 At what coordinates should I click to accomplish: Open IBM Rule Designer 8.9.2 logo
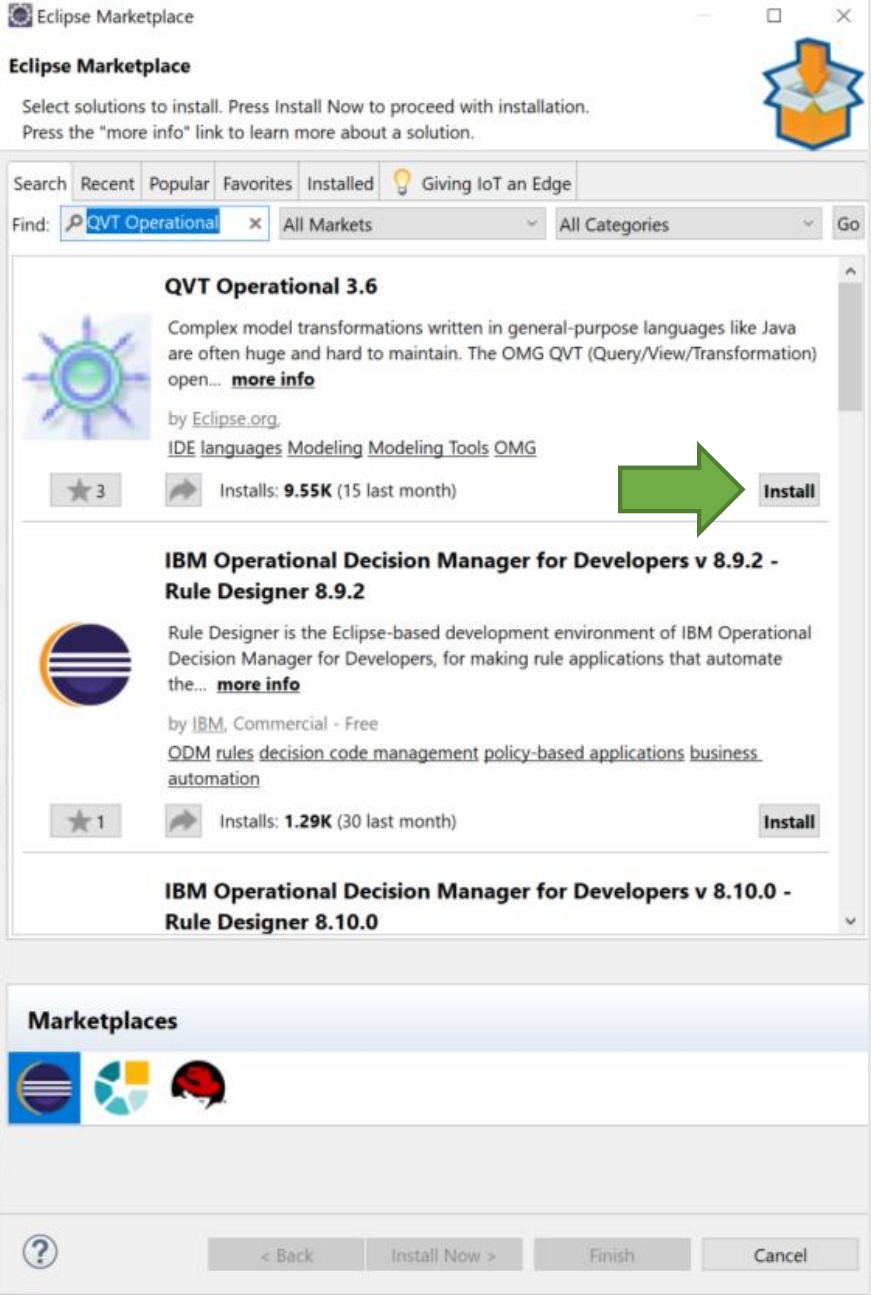[86, 664]
